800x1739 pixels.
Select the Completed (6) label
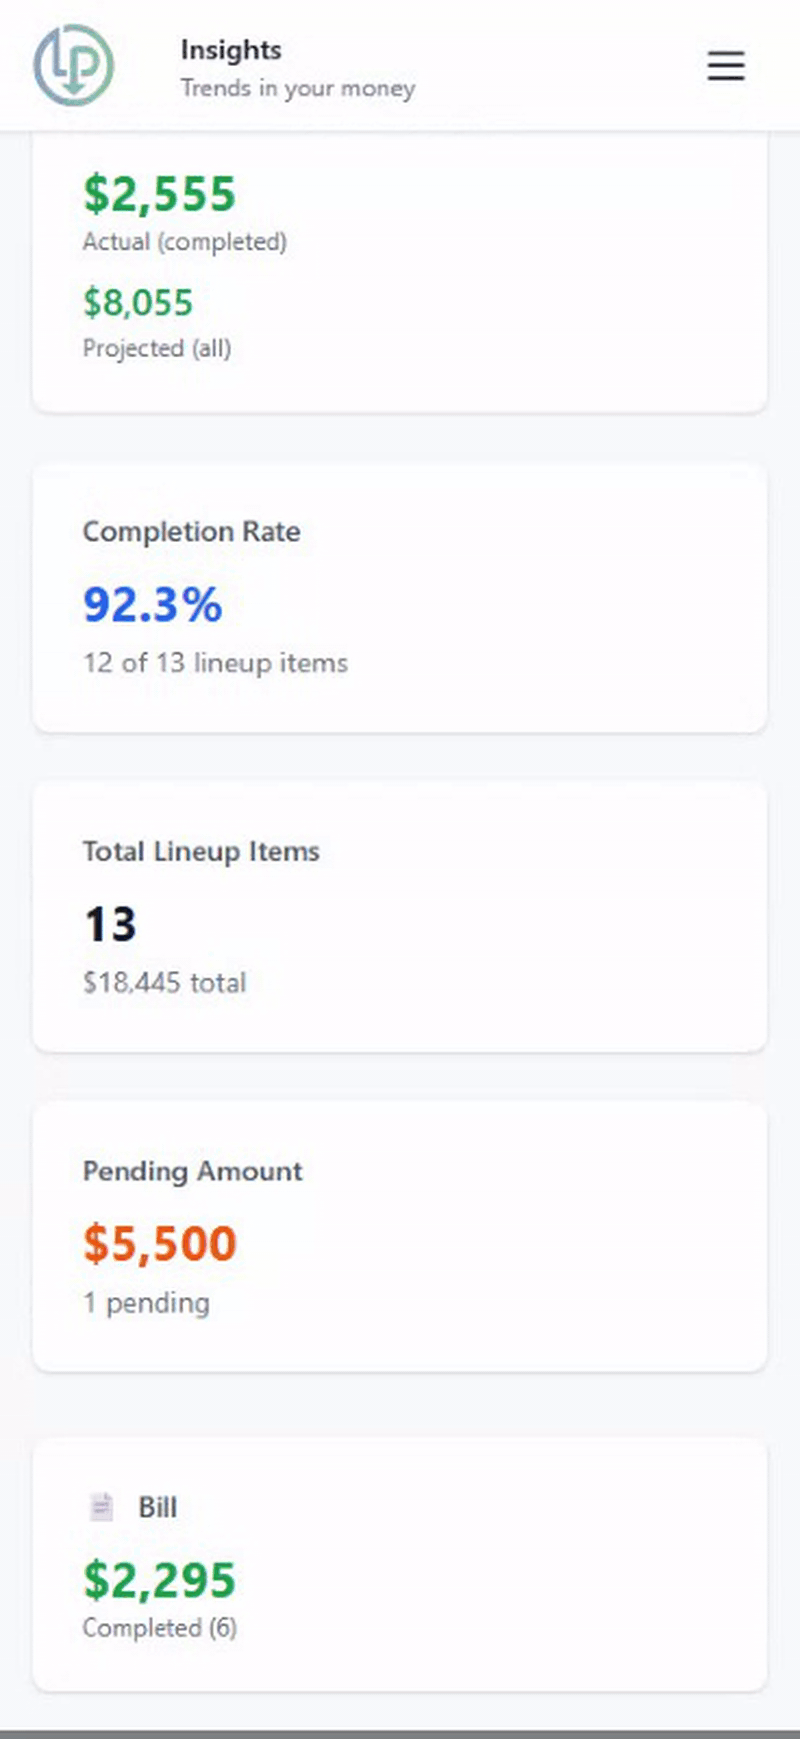tap(159, 1628)
